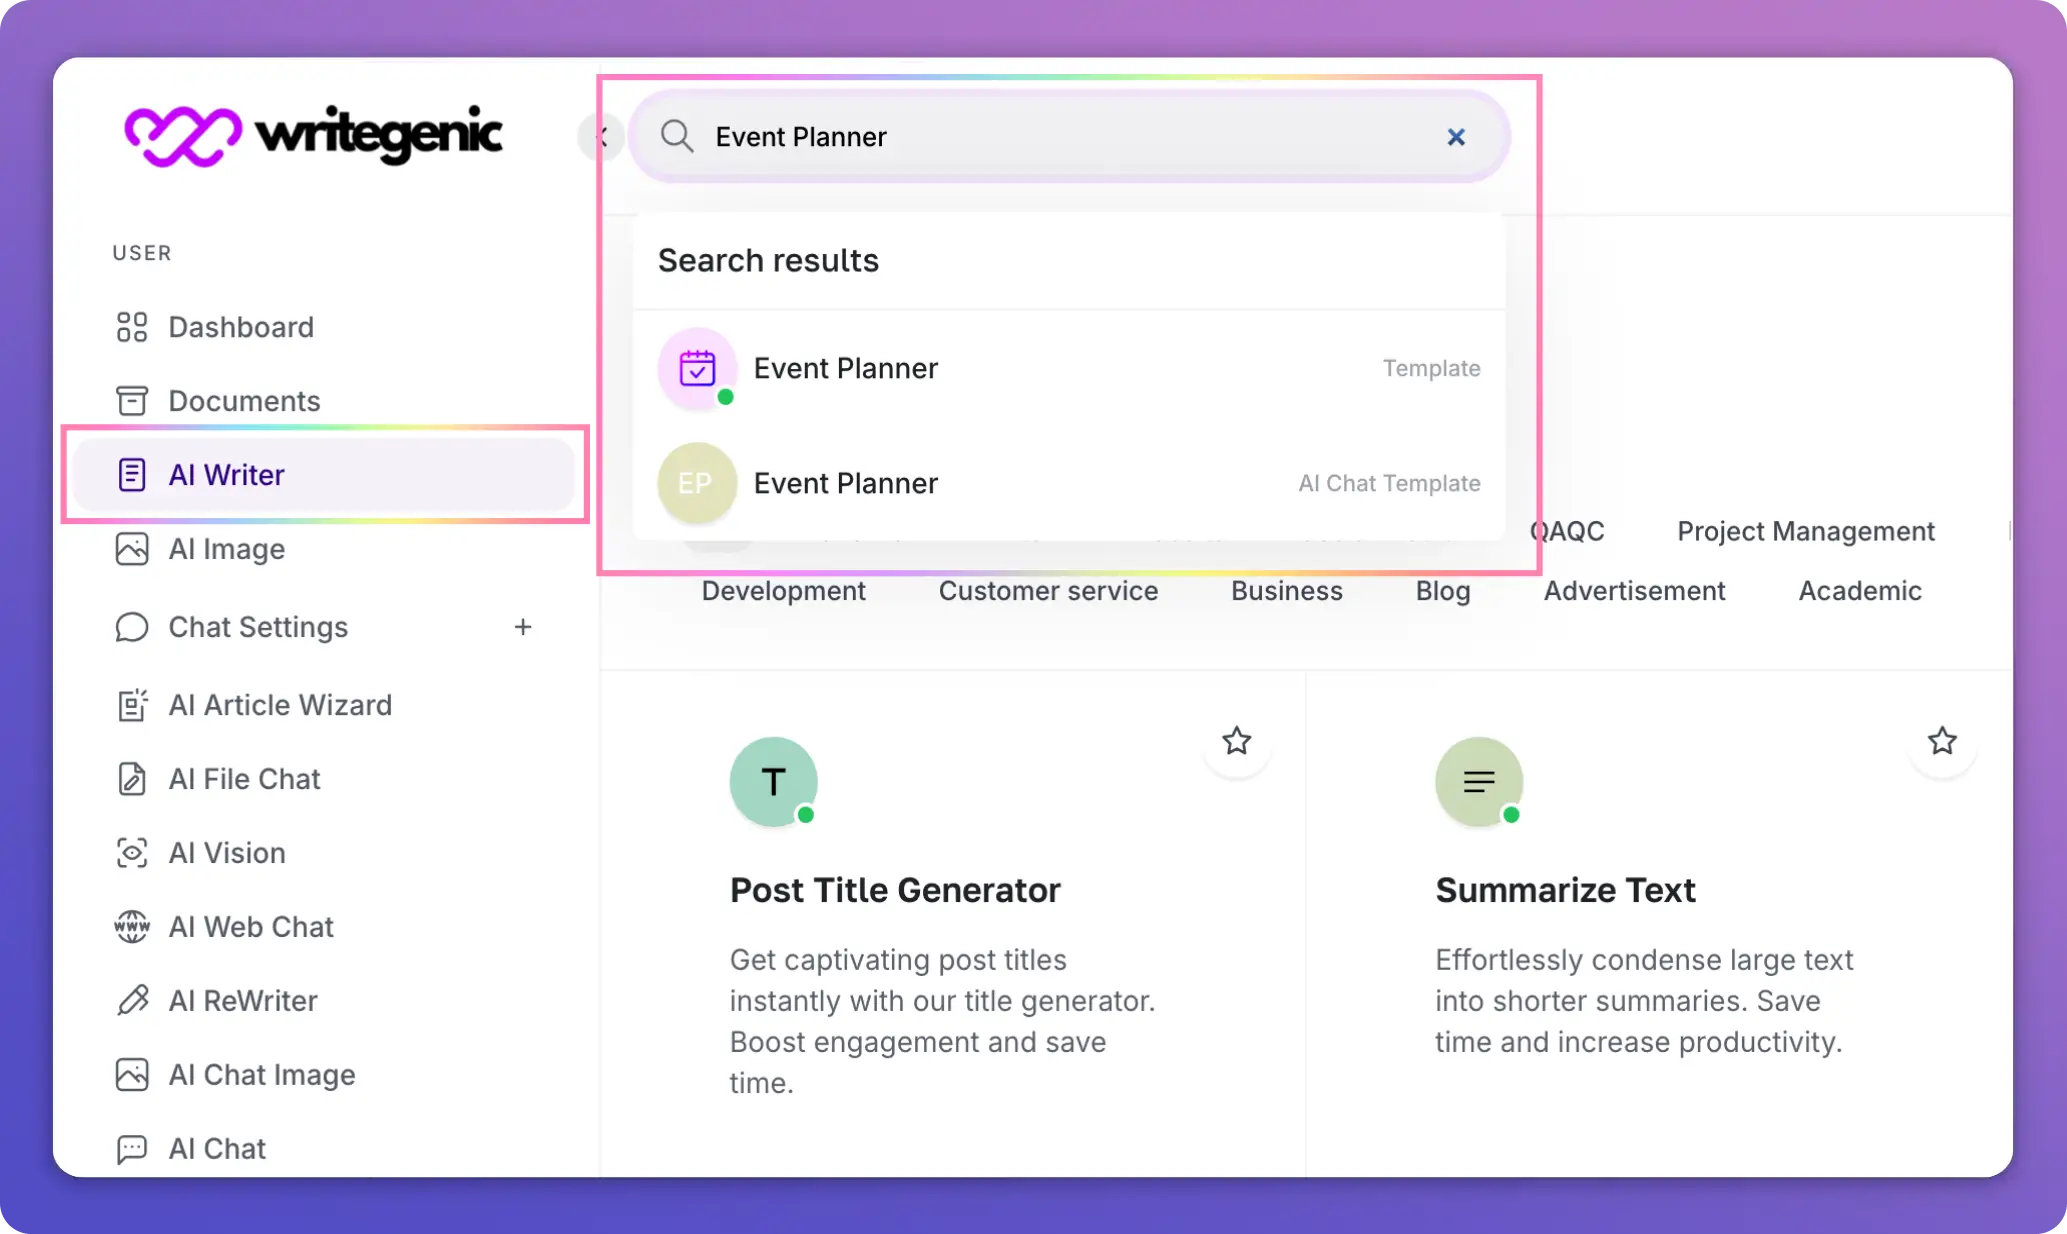
Task: Click the Event Planner calendar icon
Action: click(697, 368)
